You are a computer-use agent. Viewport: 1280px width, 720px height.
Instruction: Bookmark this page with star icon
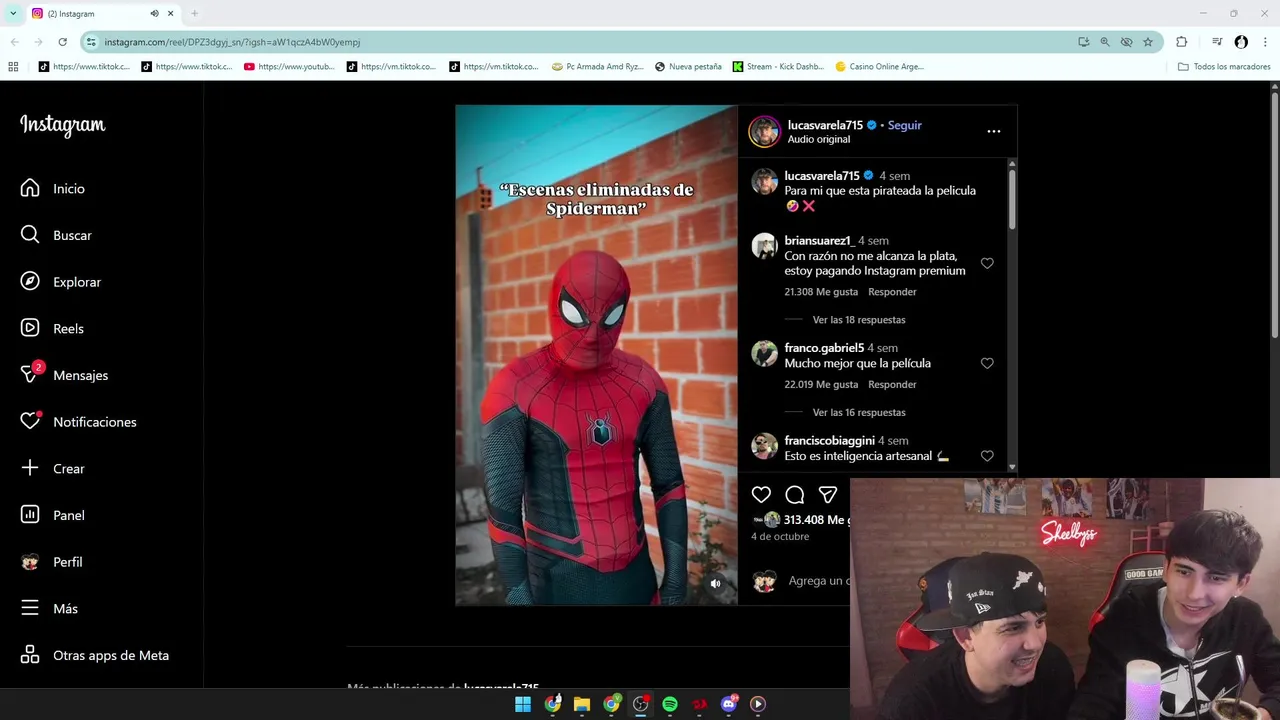pyautogui.click(x=1148, y=42)
